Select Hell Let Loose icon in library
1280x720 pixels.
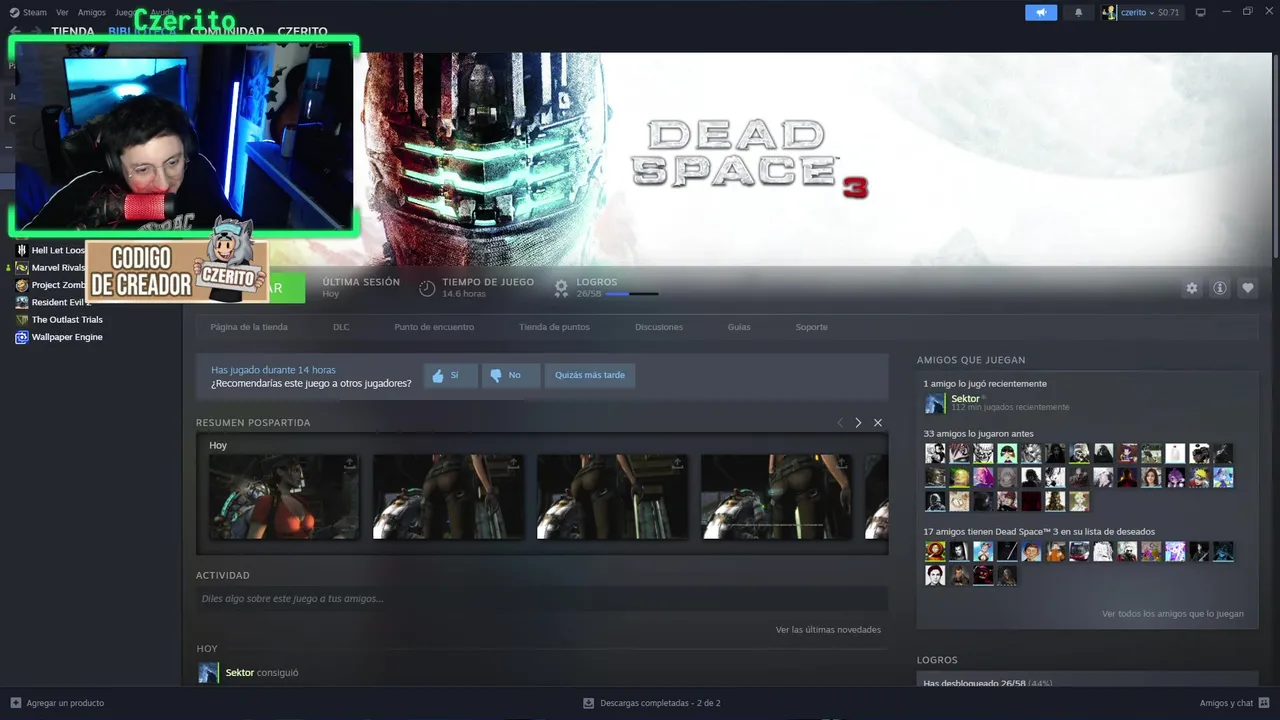(22, 250)
